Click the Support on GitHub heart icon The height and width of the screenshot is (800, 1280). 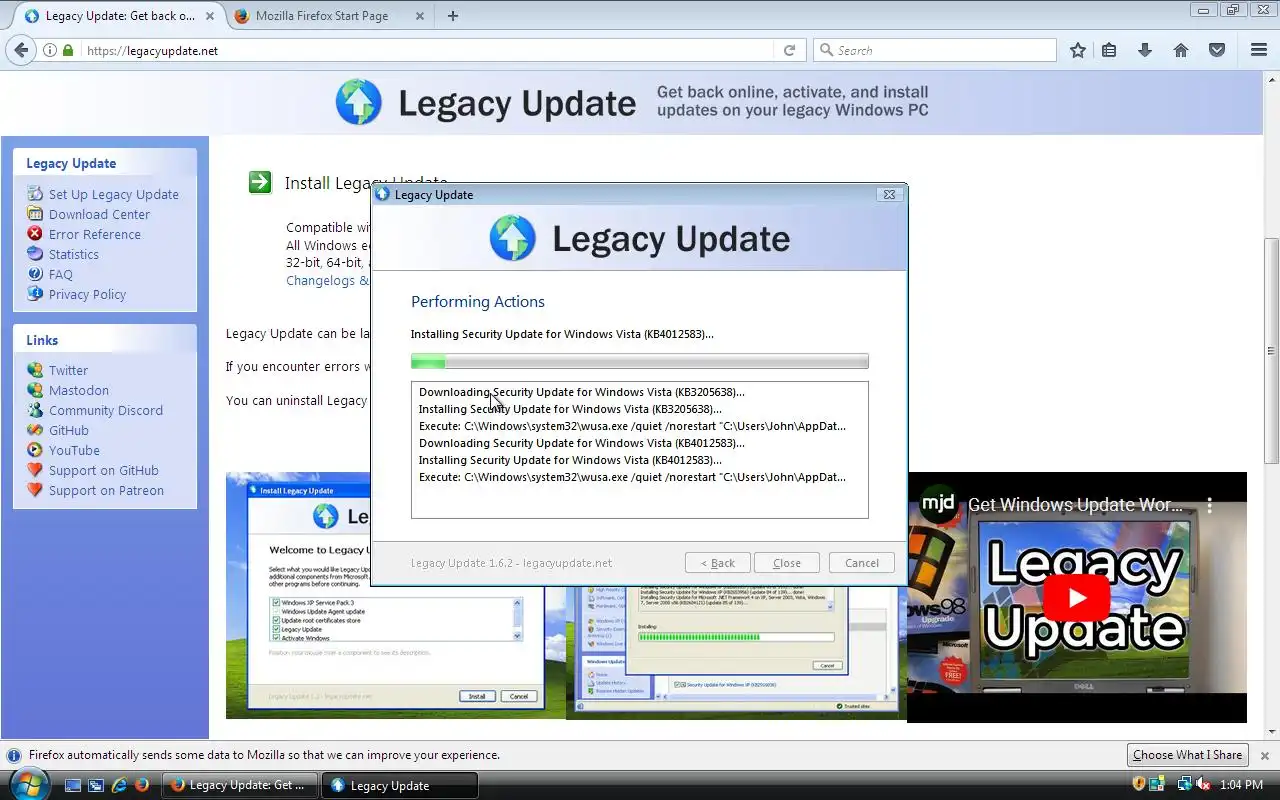point(35,470)
